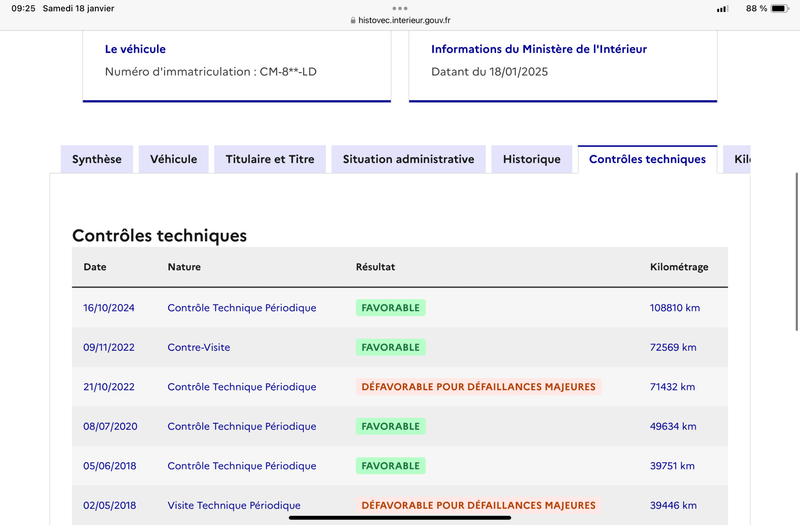Open the Véhicule tab
Screen dimensions: 800x525
173,159
